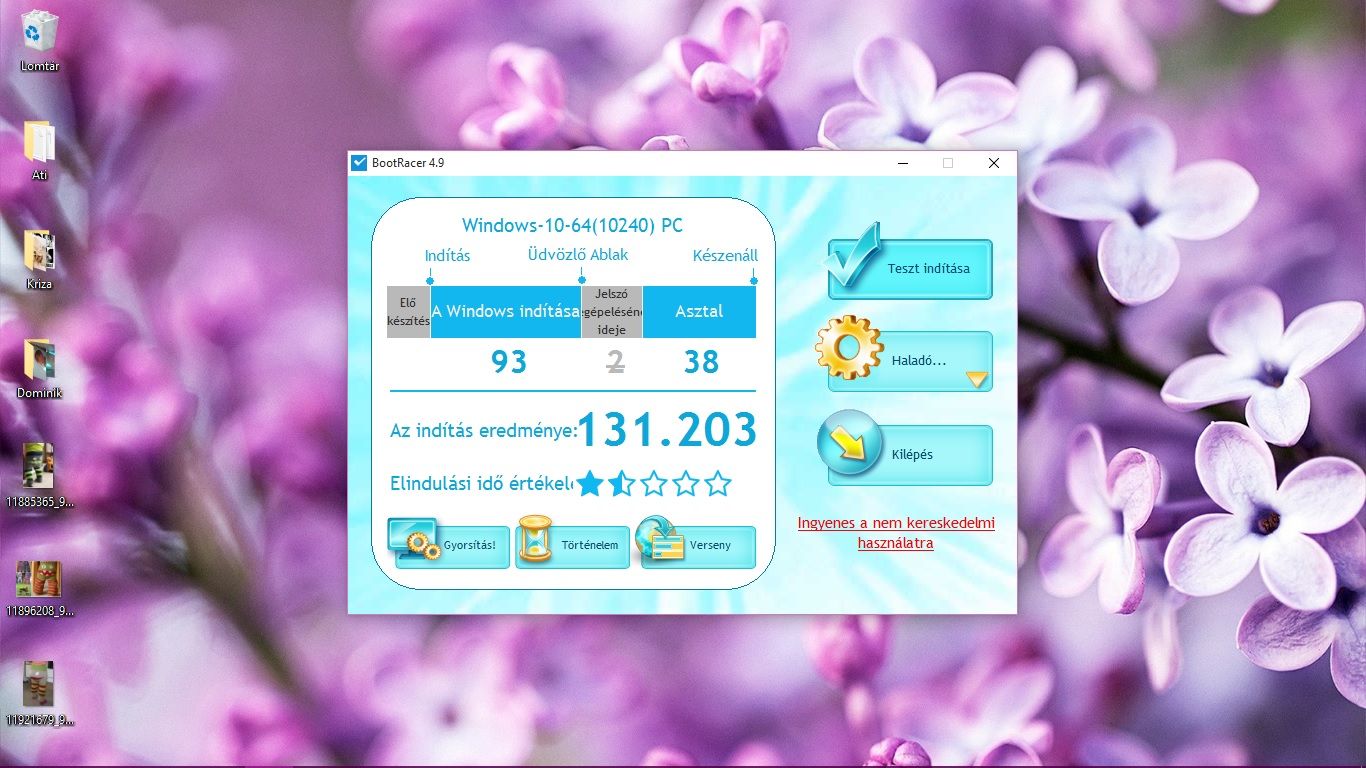Click the struck-through password time 2
The width and height of the screenshot is (1366, 768).
coord(616,362)
